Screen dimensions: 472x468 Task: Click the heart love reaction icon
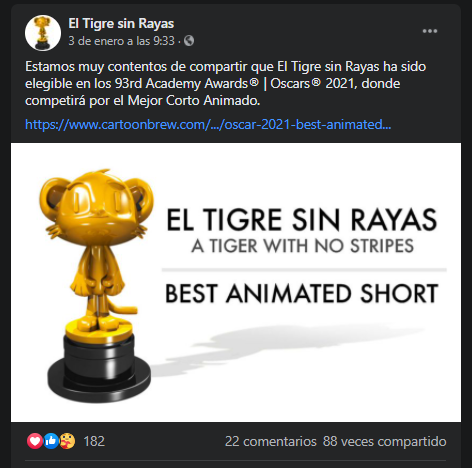(x=35, y=441)
